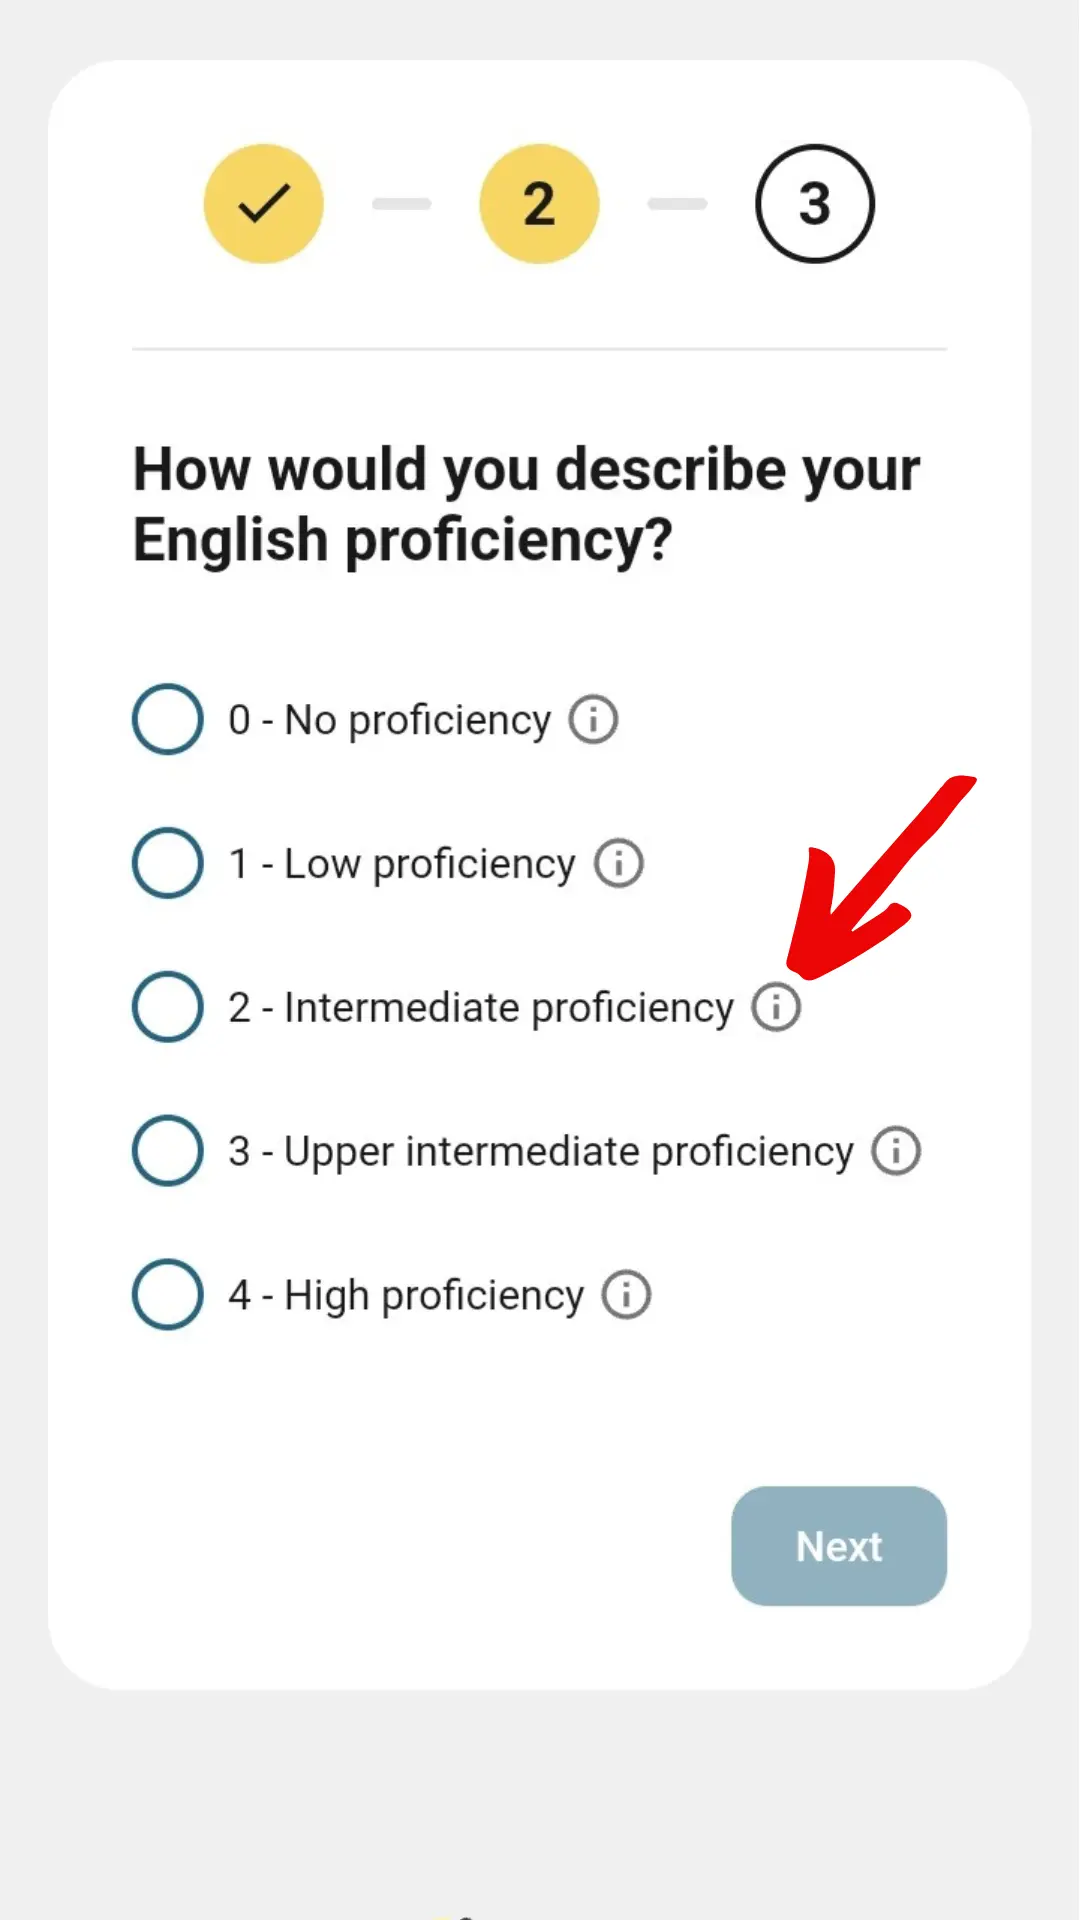Image resolution: width=1080 pixels, height=1920 pixels.
Task: Click the Next button
Action: pos(839,1546)
